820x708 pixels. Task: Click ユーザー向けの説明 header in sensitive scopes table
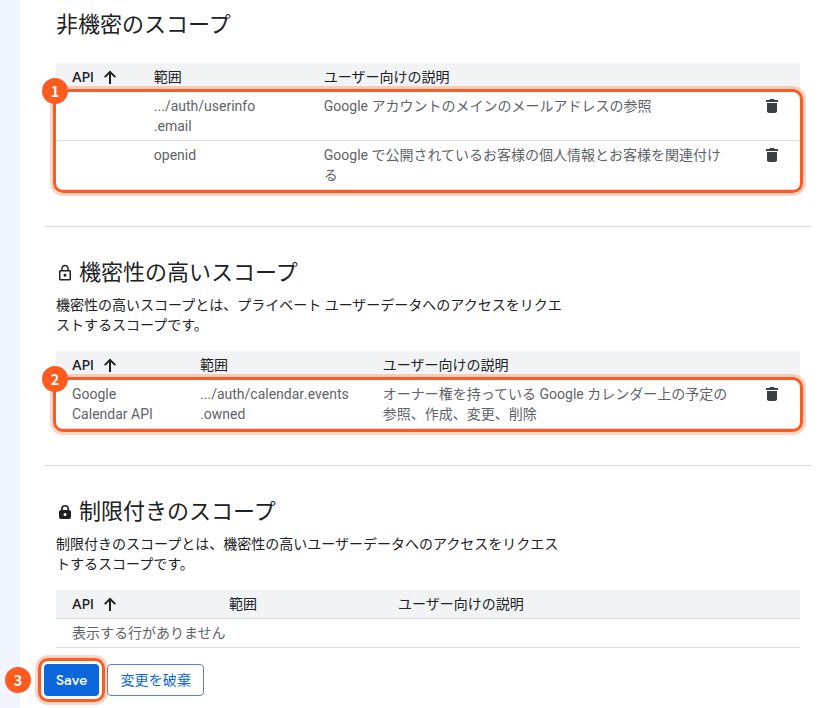[x=446, y=365]
